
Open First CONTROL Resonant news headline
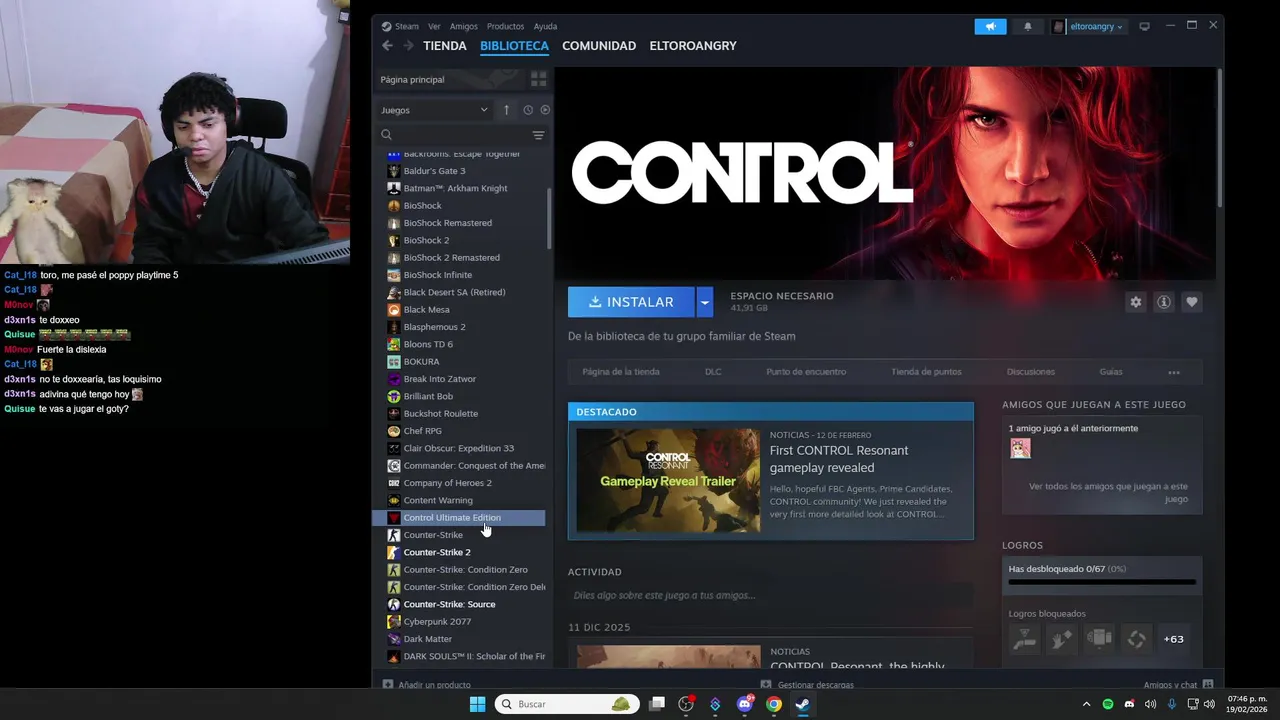pos(838,459)
